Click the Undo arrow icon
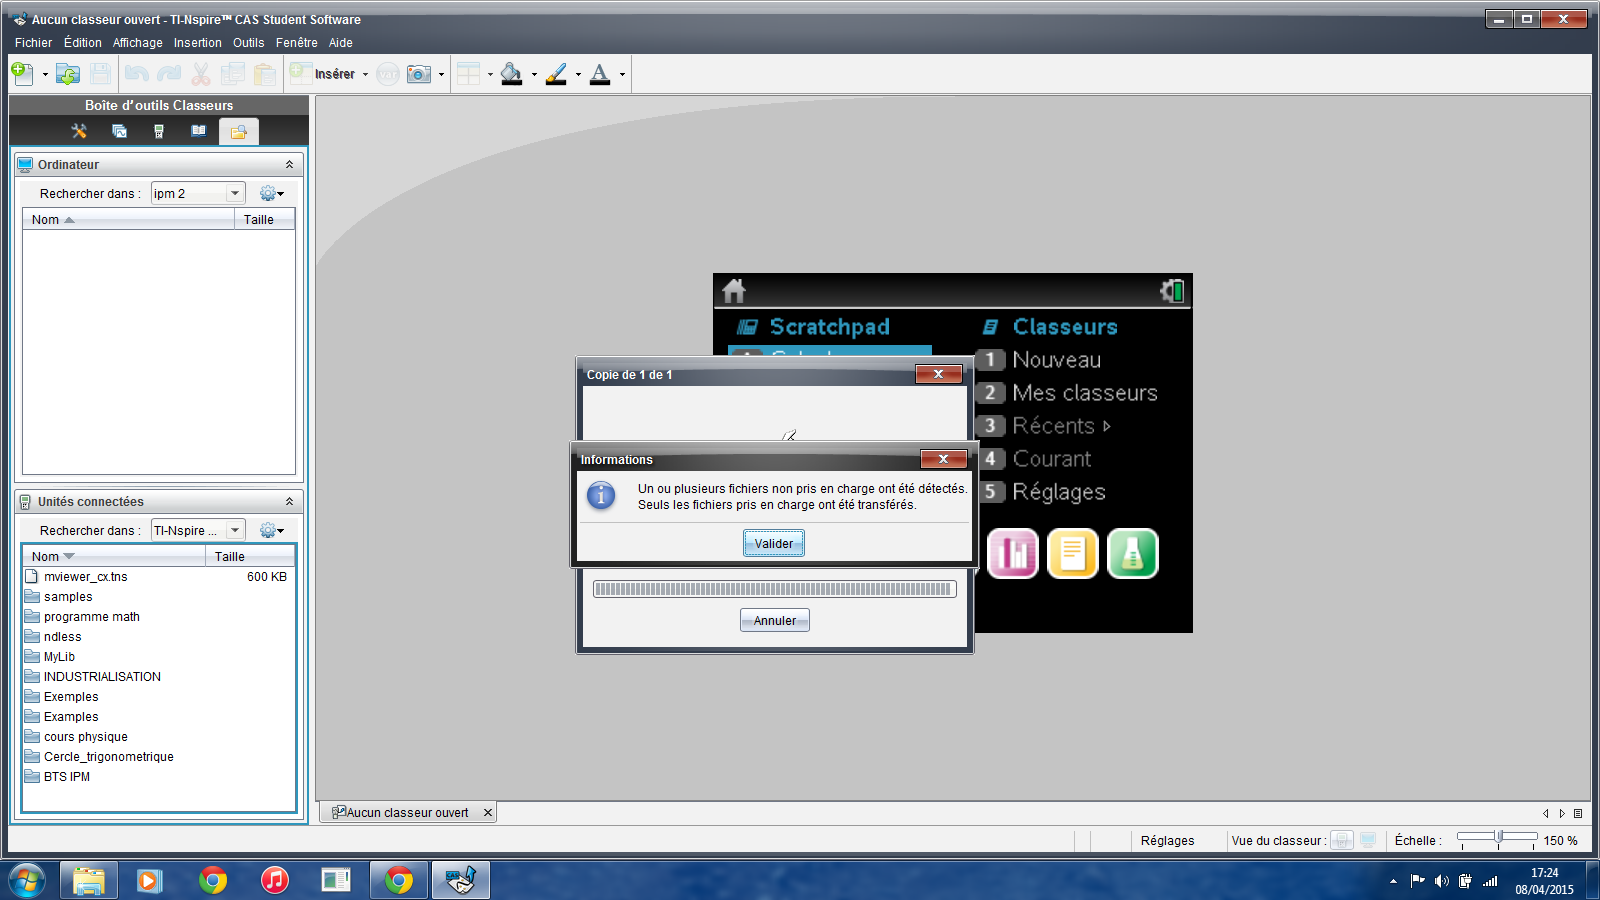This screenshot has height=900, width=1600. coord(137,73)
